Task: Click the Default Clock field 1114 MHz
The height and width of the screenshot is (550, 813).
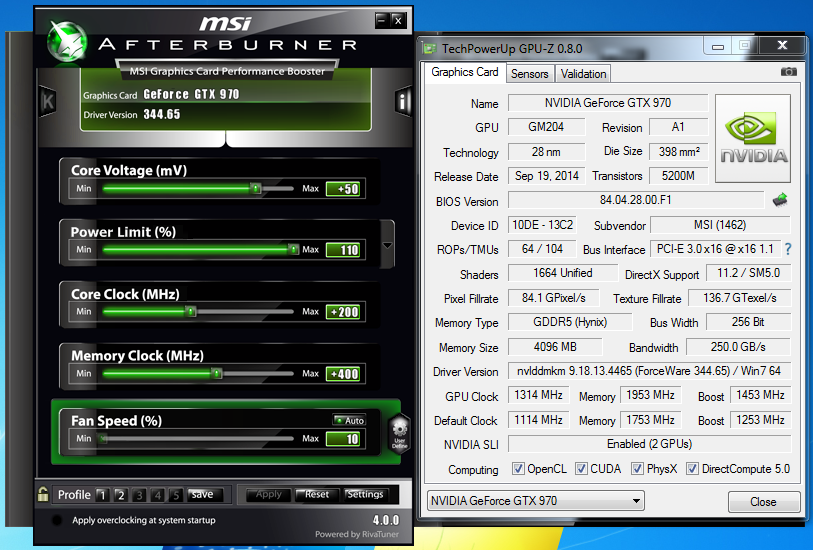Action: [538, 420]
